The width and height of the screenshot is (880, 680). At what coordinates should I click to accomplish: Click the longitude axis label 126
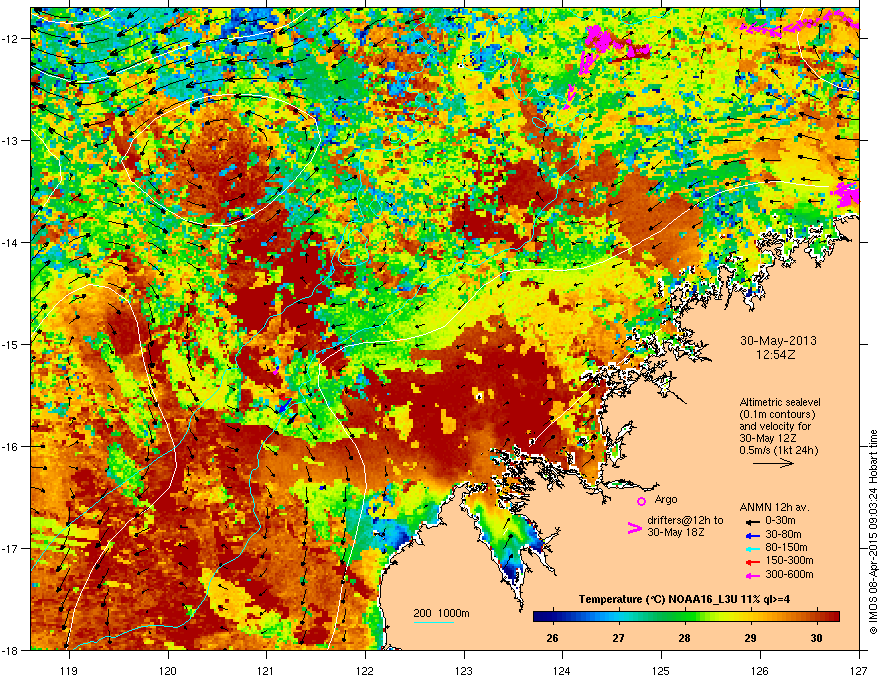click(x=760, y=670)
